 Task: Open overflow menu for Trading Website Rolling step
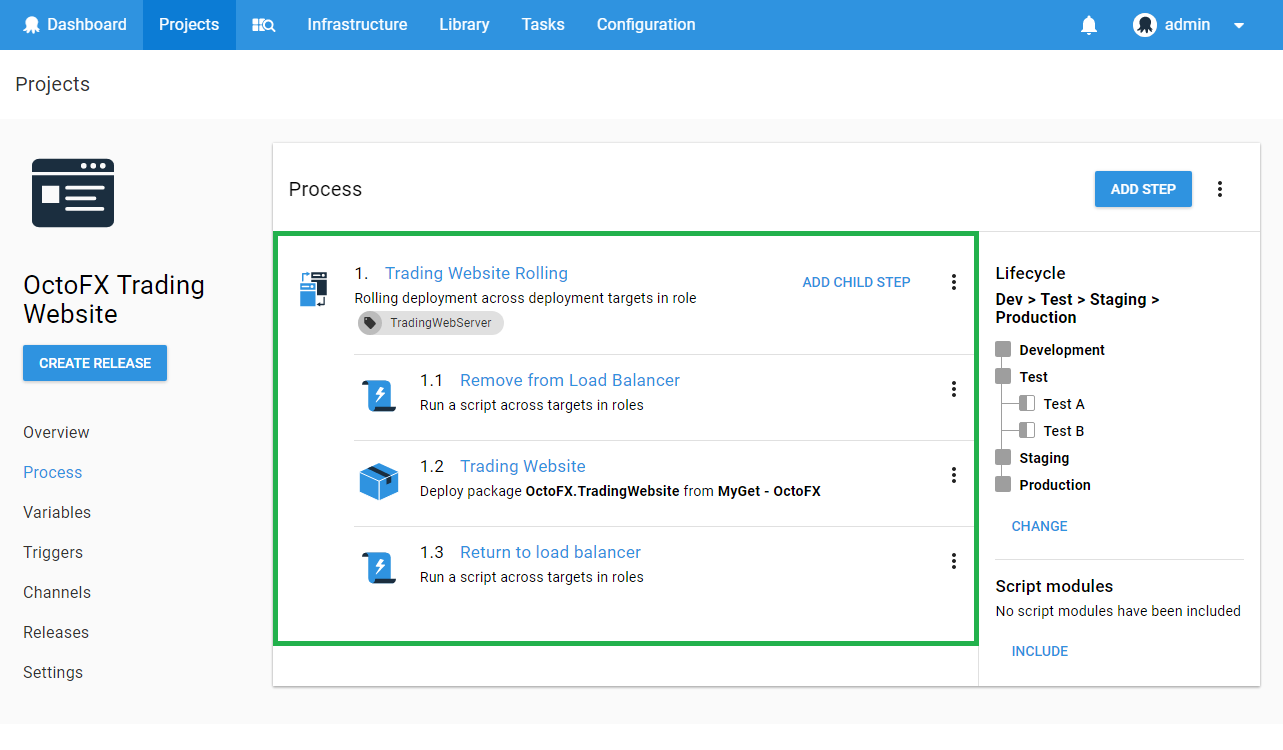pos(953,283)
